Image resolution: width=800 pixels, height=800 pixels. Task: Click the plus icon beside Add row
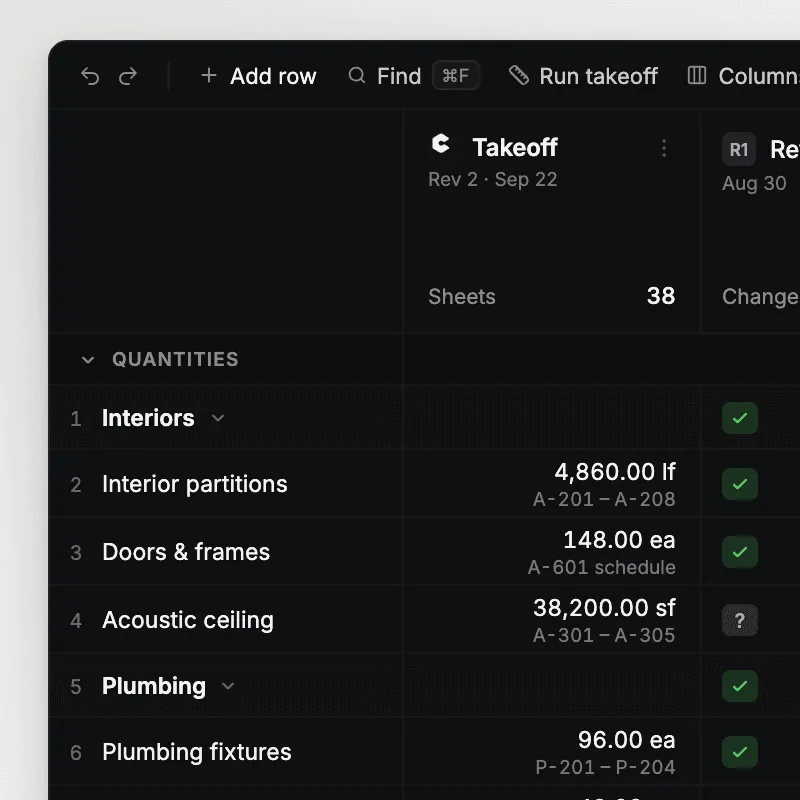pyautogui.click(x=209, y=76)
